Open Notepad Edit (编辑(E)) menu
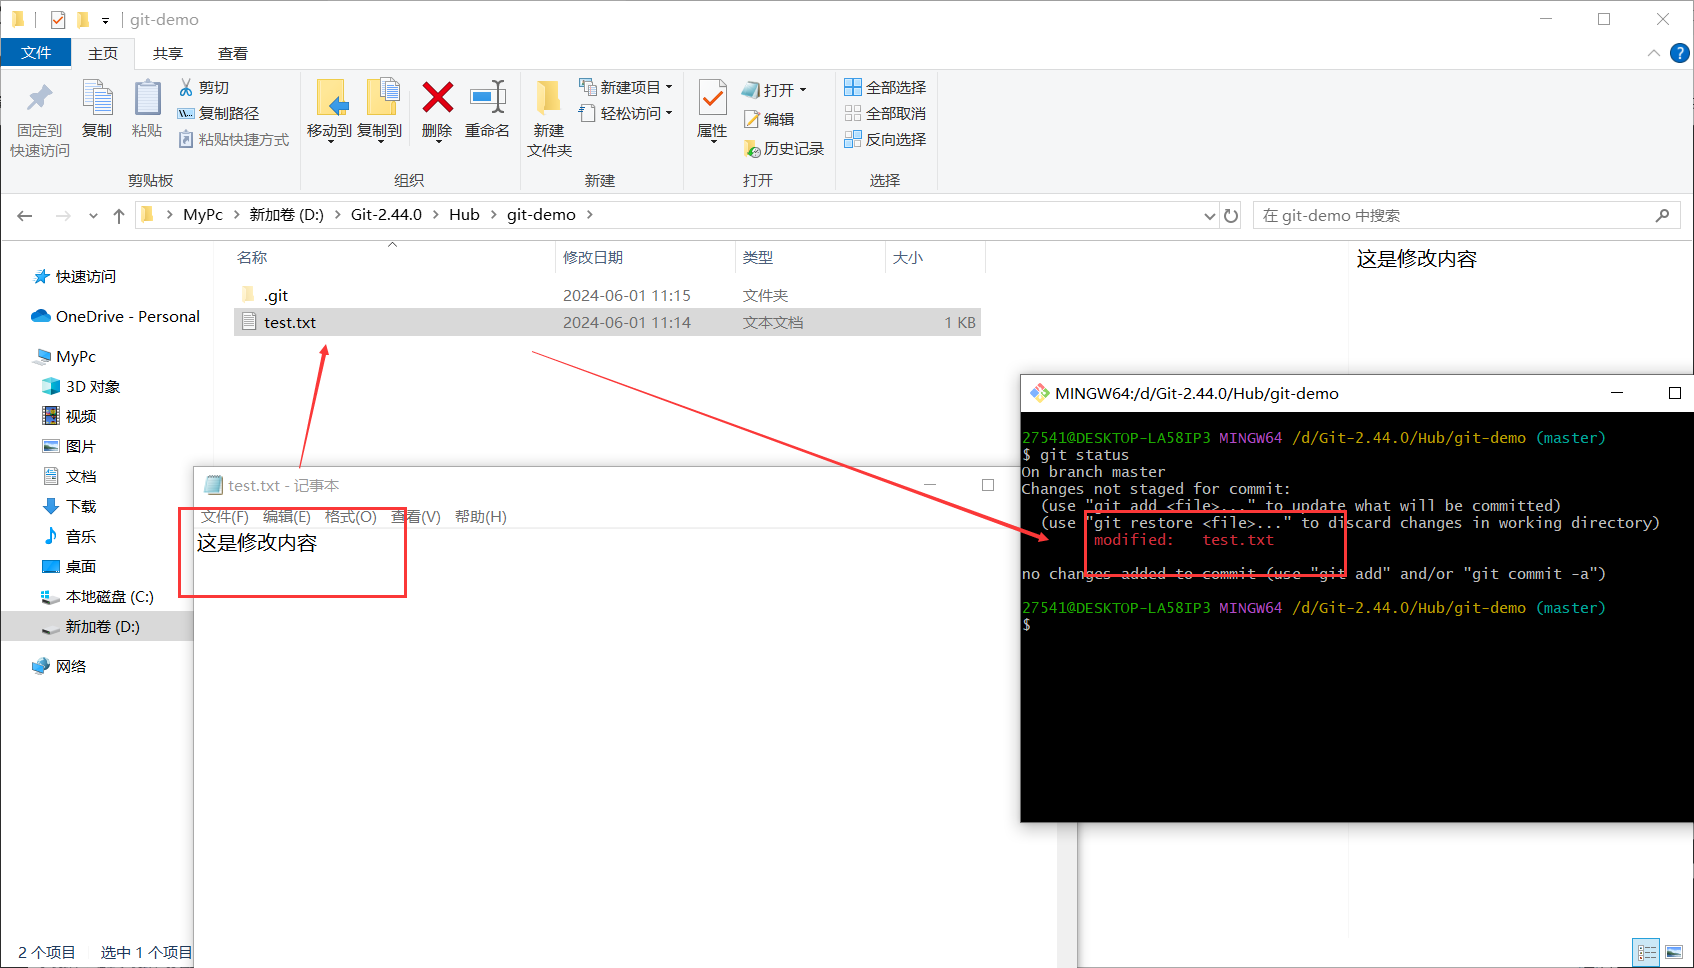1694x968 pixels. click(287, 516)
